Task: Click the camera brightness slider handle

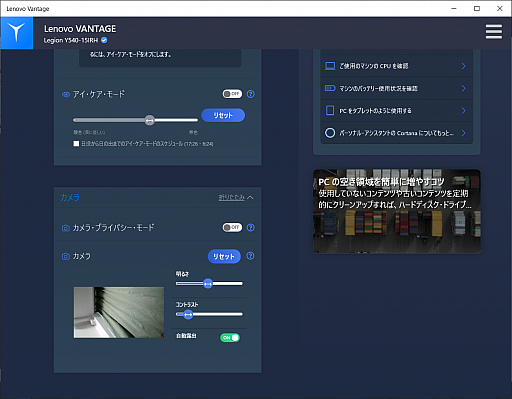Action: tap(208, 284)
